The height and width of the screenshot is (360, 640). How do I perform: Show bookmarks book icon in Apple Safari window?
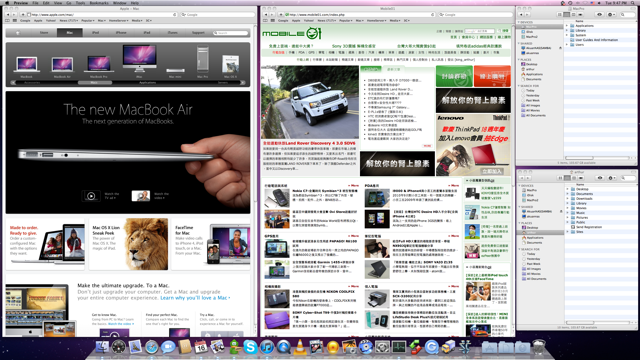coord(8,20)
